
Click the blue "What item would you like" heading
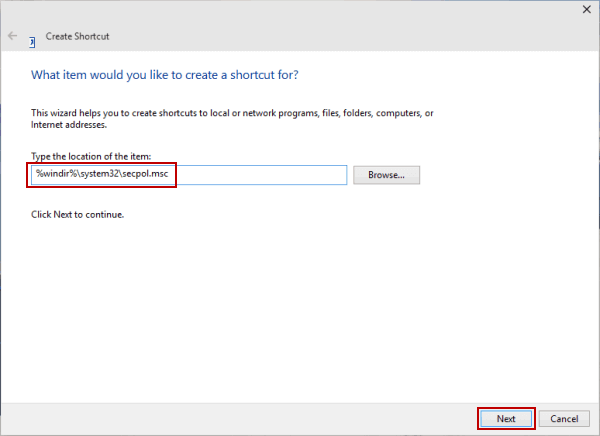(165, 75)
